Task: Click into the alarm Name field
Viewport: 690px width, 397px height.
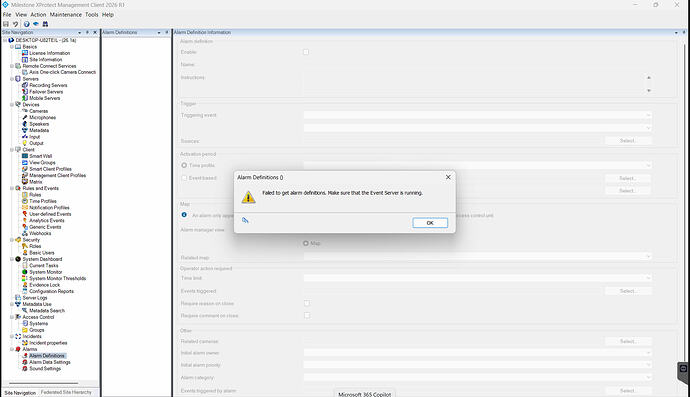Action: click(477, 64)
